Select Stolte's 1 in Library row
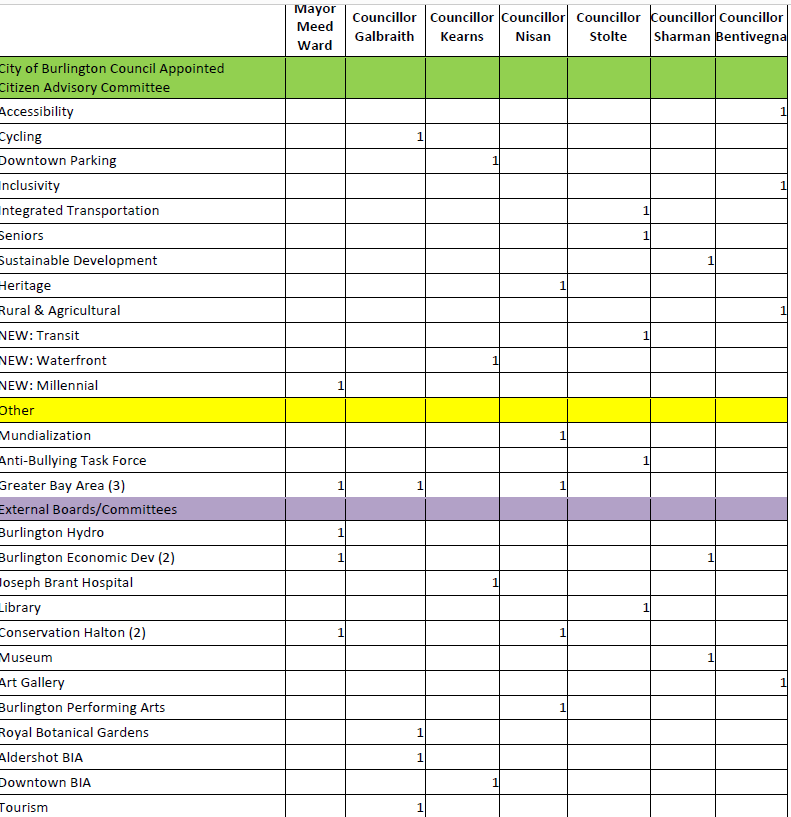 click(646, 608)
